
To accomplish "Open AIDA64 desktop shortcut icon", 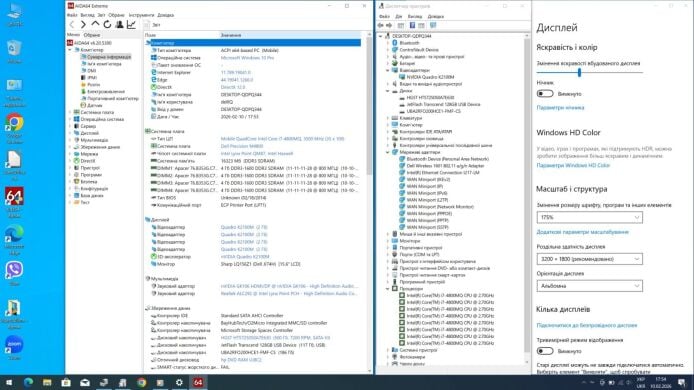I will pos(14,202).
